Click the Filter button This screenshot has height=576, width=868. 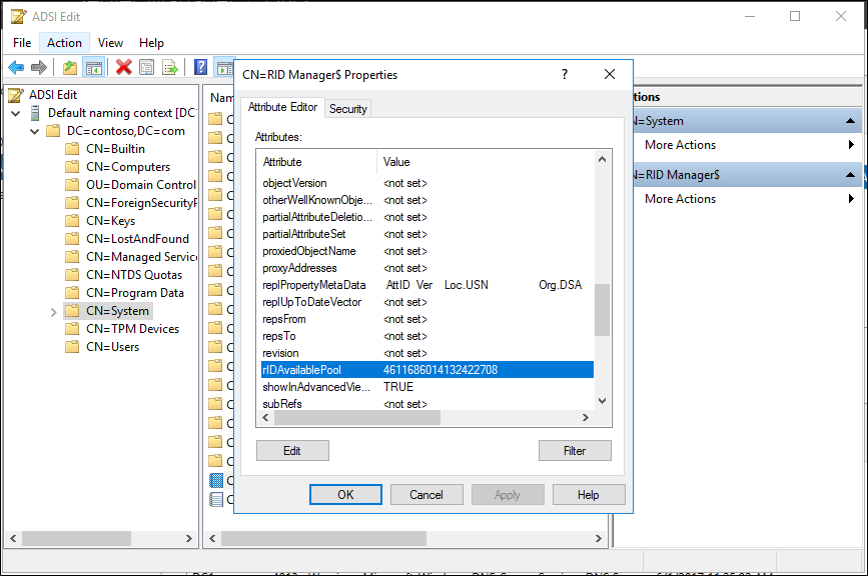(575, 450)
